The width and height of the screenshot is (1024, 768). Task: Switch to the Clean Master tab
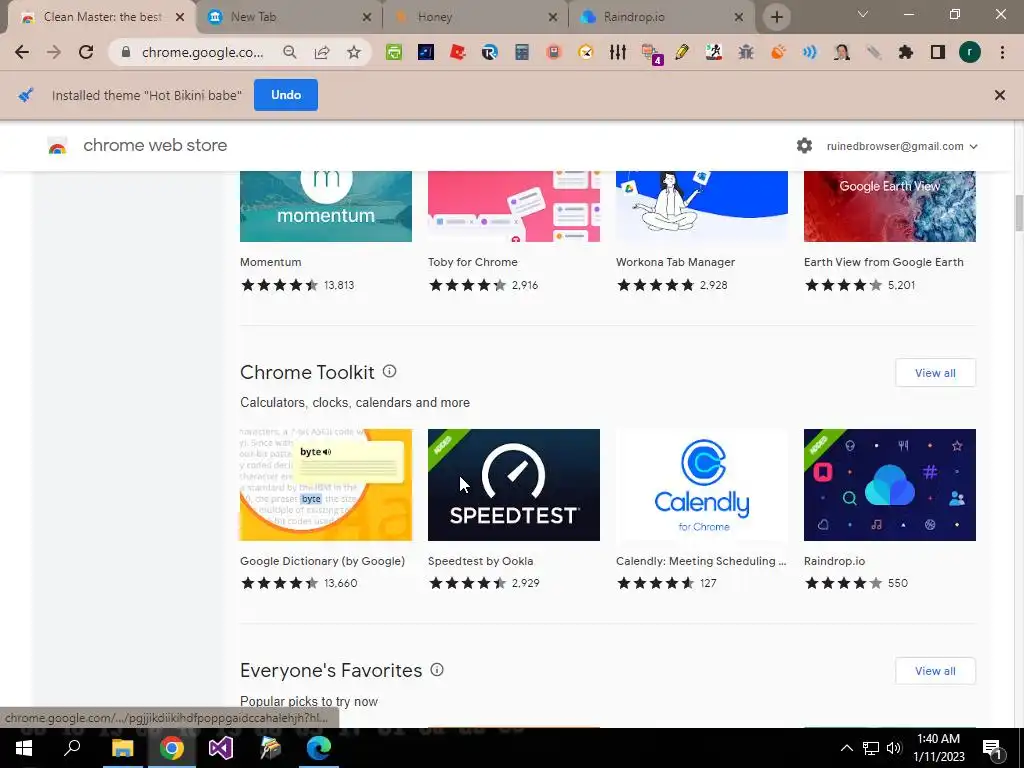101,17
